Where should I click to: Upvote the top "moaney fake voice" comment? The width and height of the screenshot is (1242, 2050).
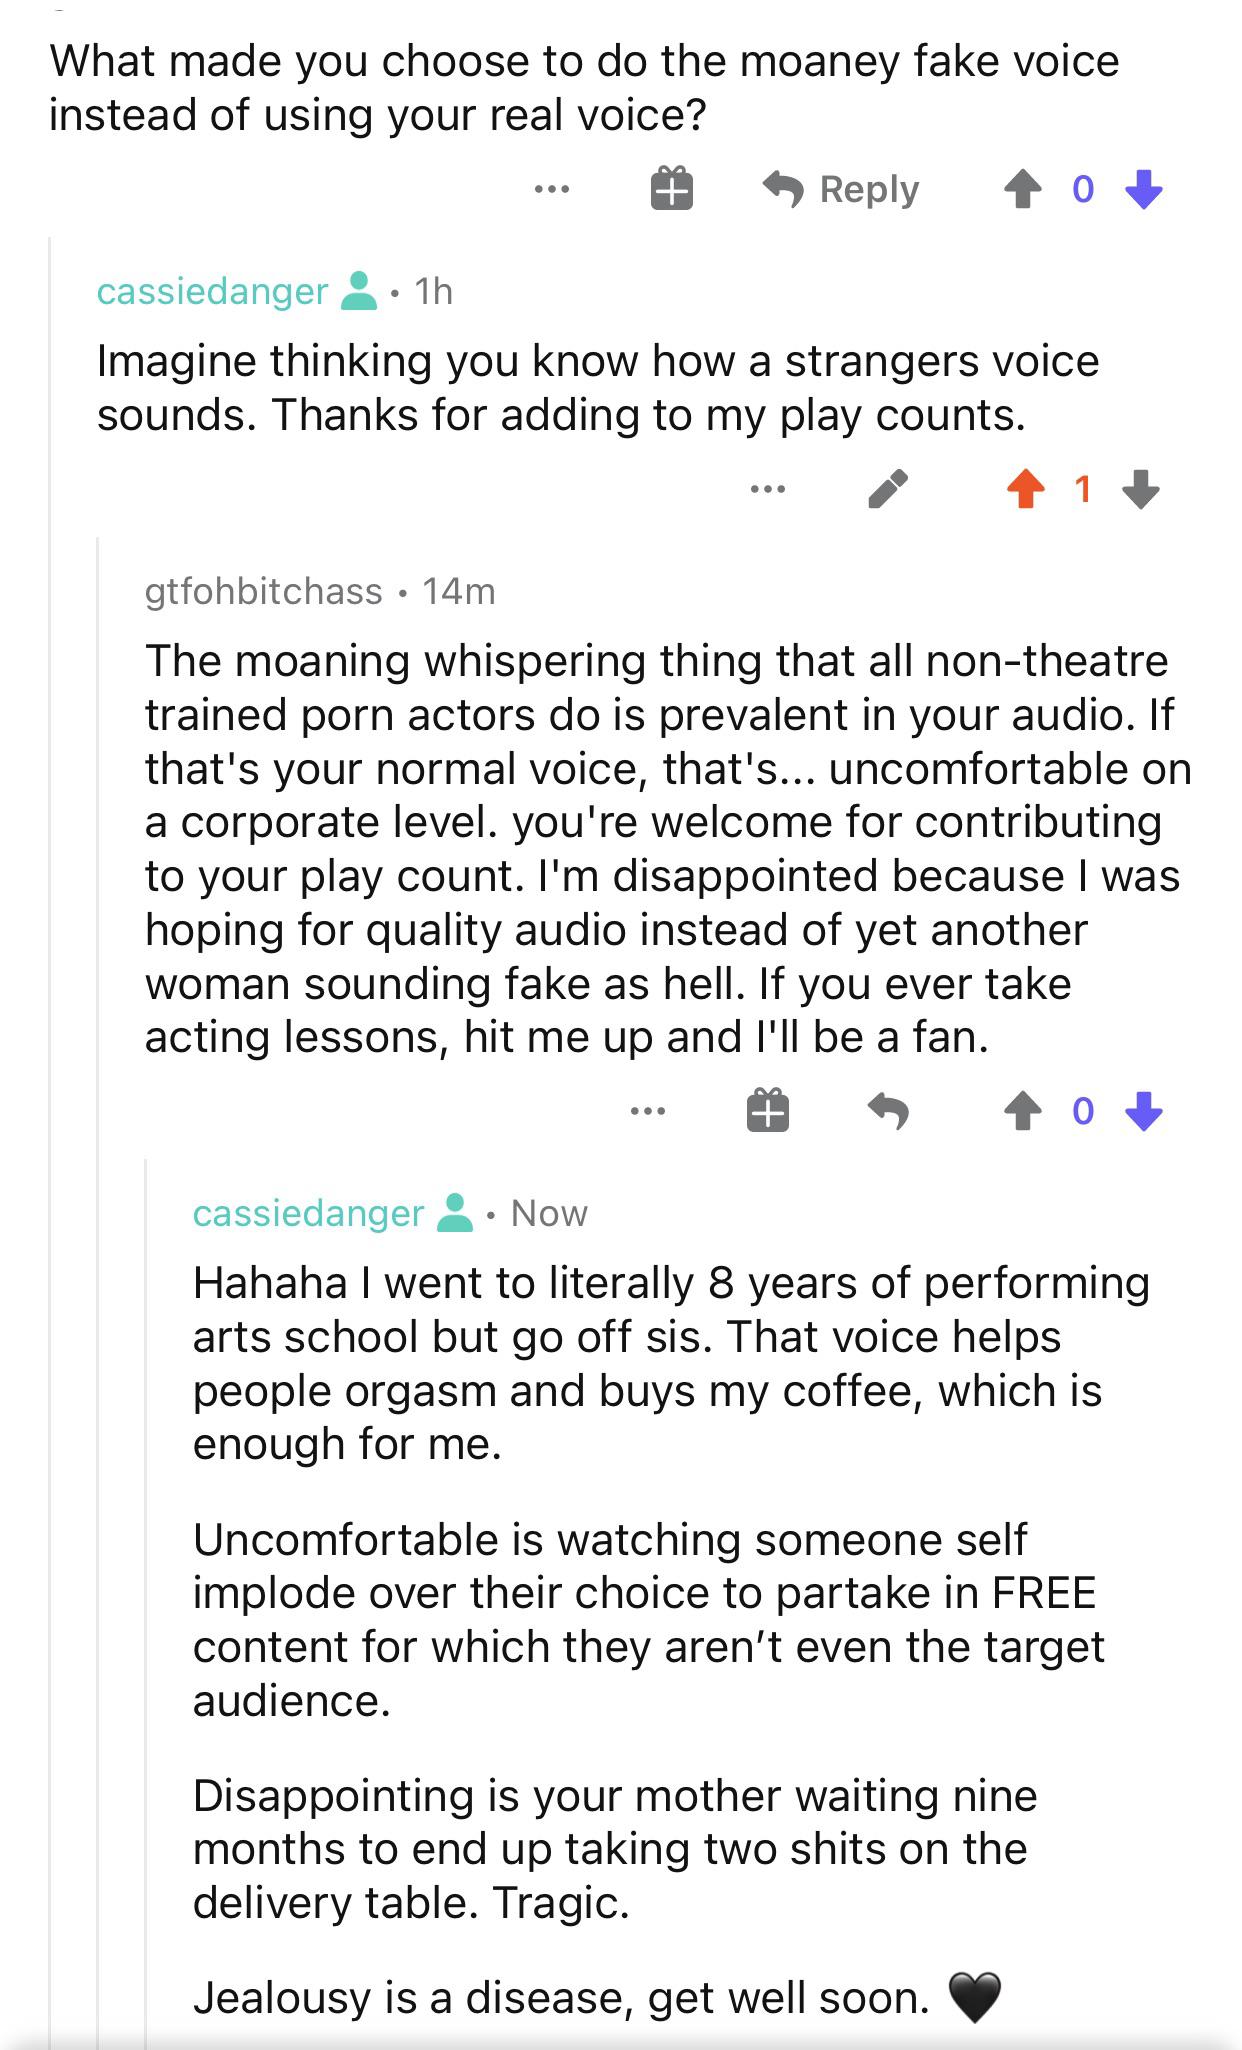click(x=1022, y=189)
